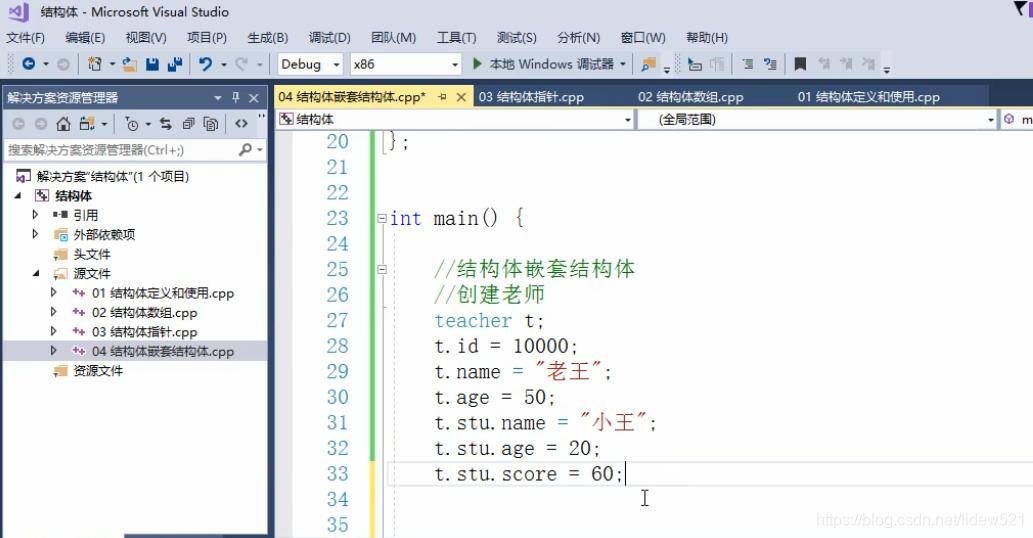1033x538 pixels.
Task: Collapse the 源文件 folder node
Action: (36, 273)
